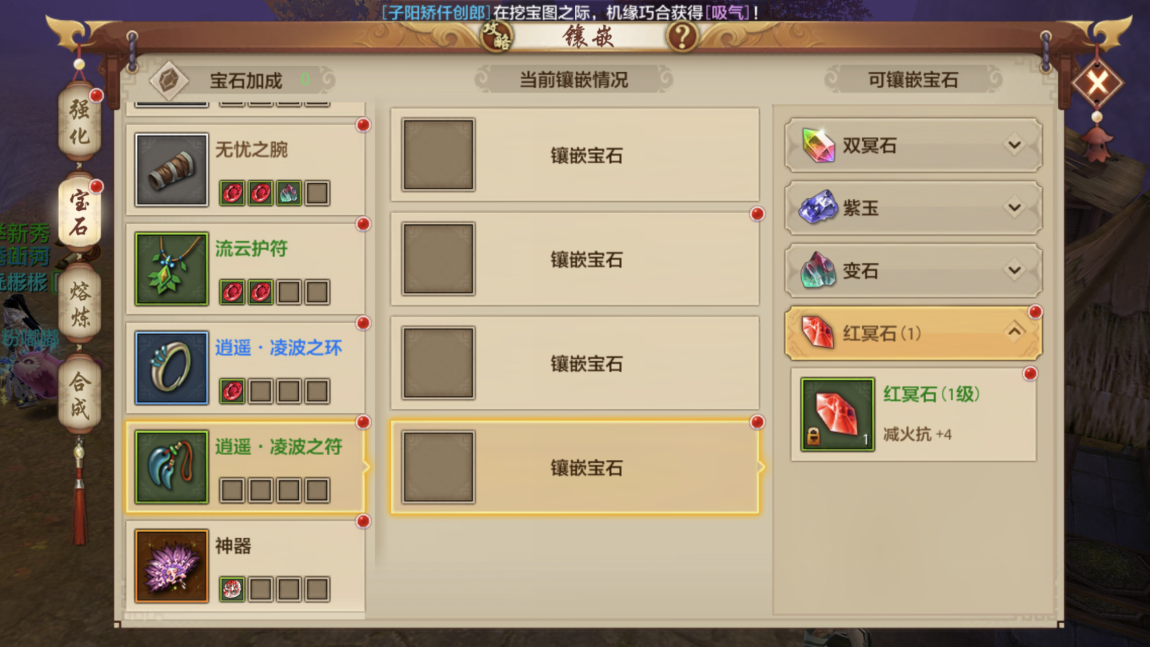
Task: Open help with the question mark icon
Action: coord(682,35)
